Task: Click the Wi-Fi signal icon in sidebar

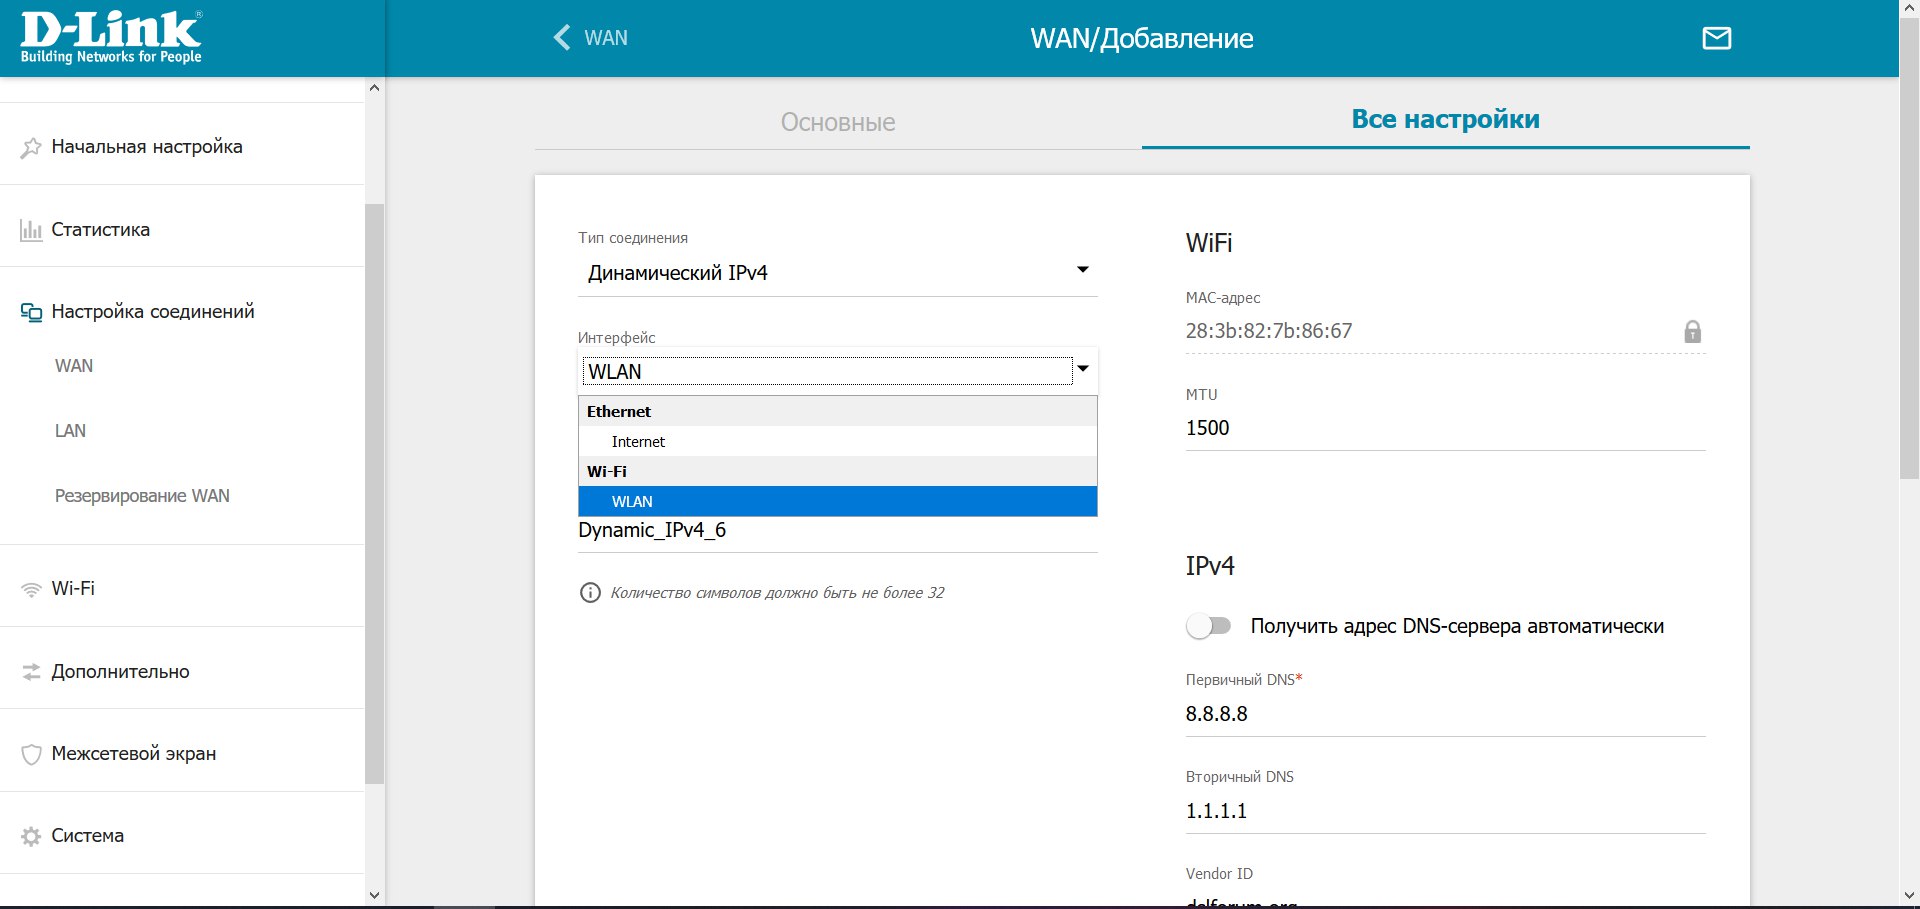Action: [x=31, y=589]
